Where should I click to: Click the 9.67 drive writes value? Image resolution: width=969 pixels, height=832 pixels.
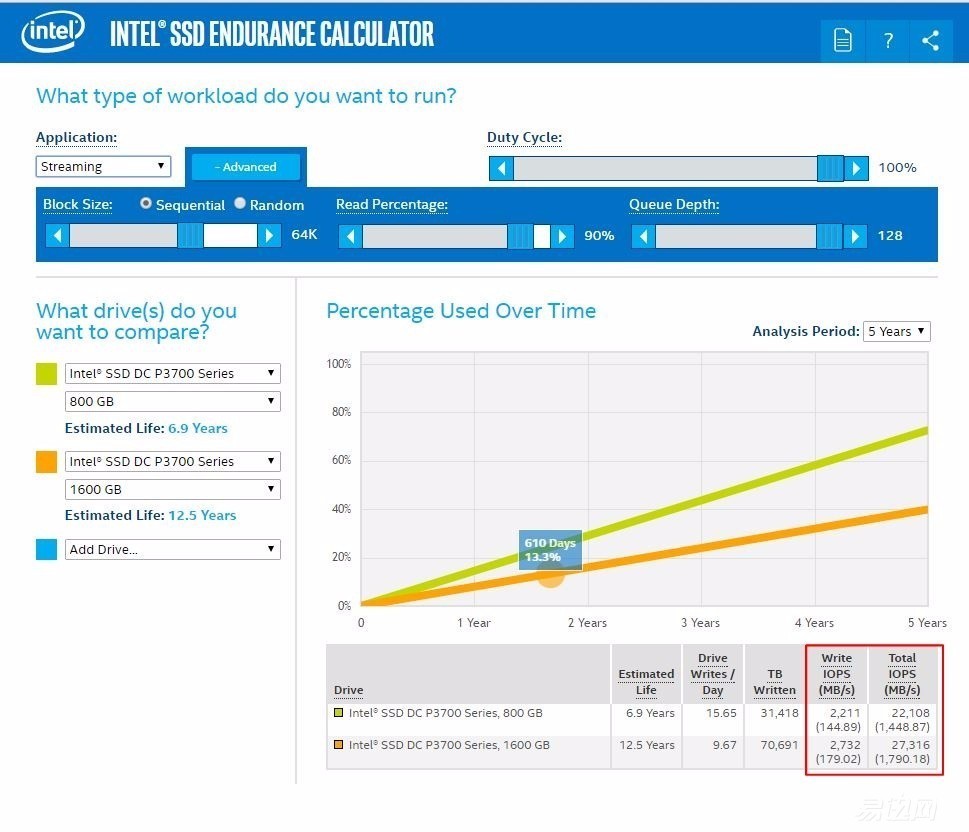(x=724, y=745)
